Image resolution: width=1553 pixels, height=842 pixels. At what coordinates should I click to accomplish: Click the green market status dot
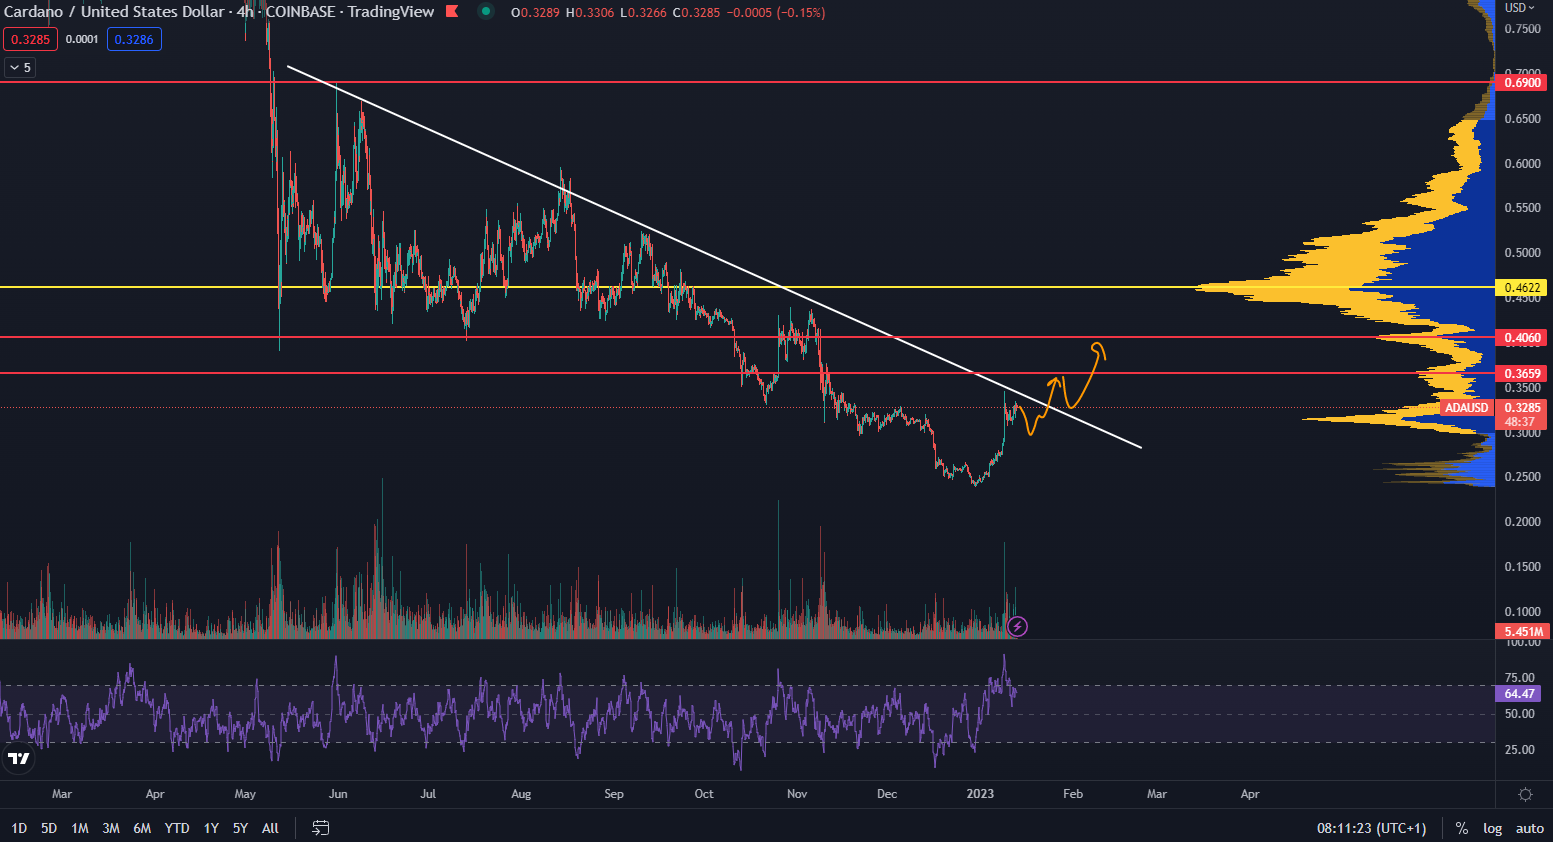coord(485,12)
